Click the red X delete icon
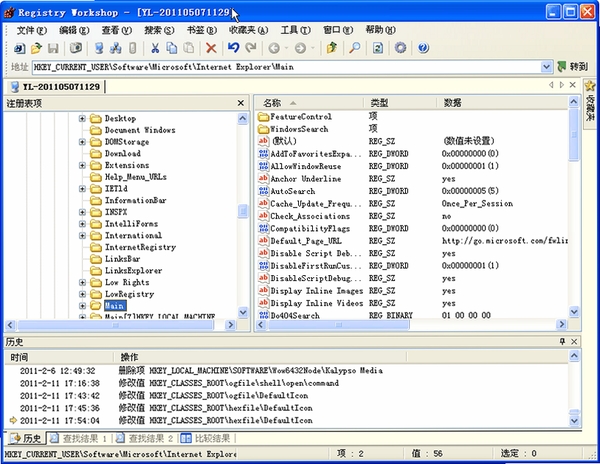This screenshot has width=600, height=464. point(211,48)
